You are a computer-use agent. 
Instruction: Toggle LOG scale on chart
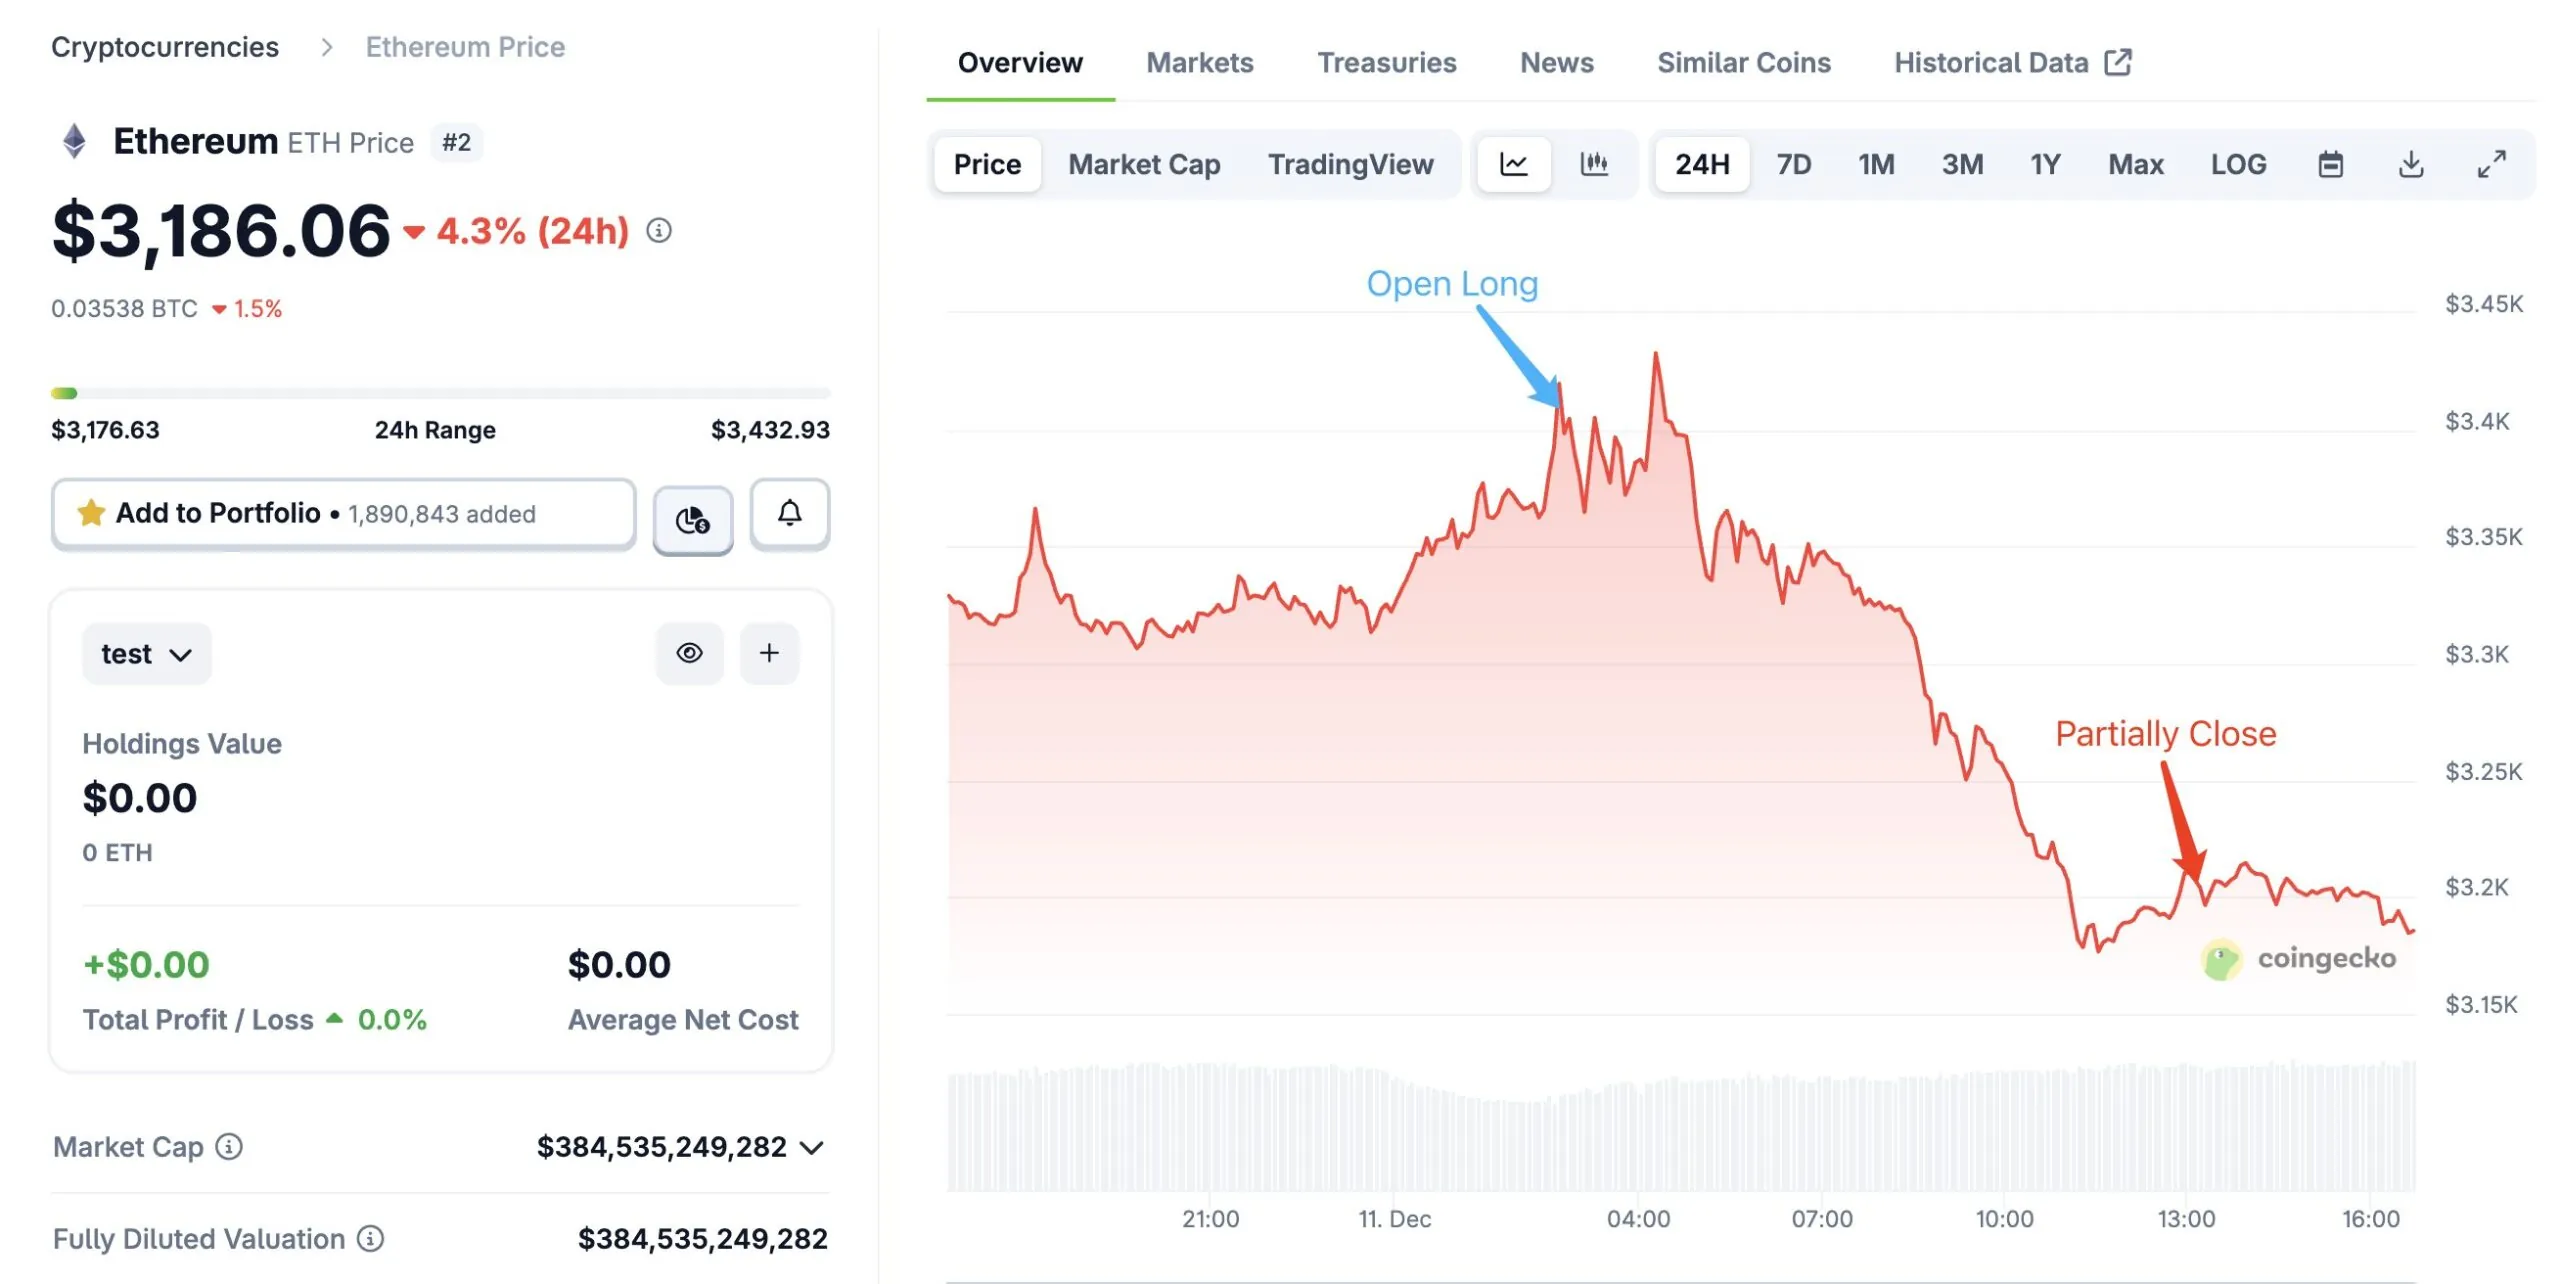[x=2237, y=164]
